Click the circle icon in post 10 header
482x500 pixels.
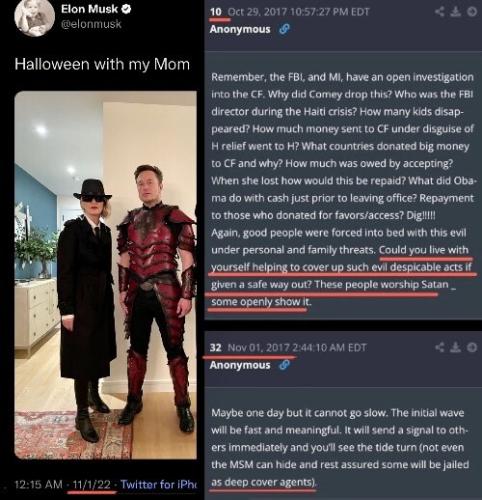(x=472, y=12)
